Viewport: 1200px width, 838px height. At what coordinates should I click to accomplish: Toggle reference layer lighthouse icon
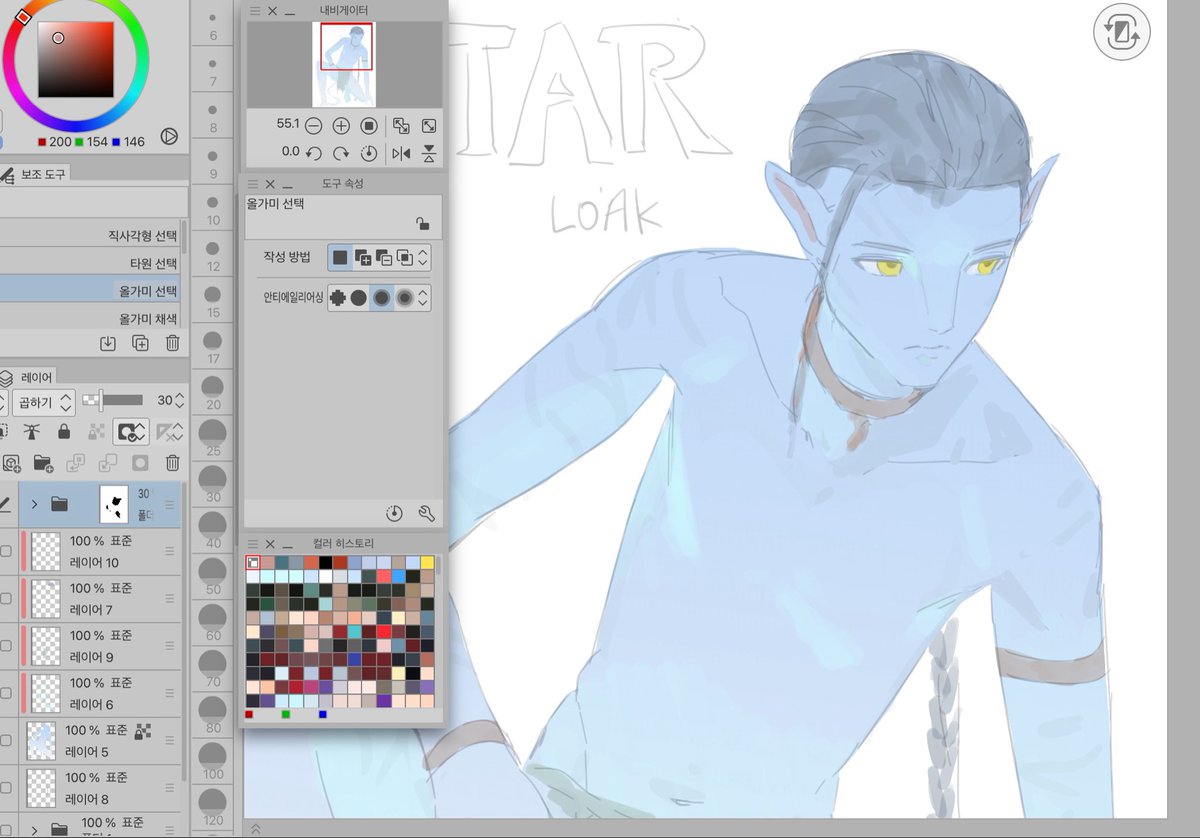(31, 431)
